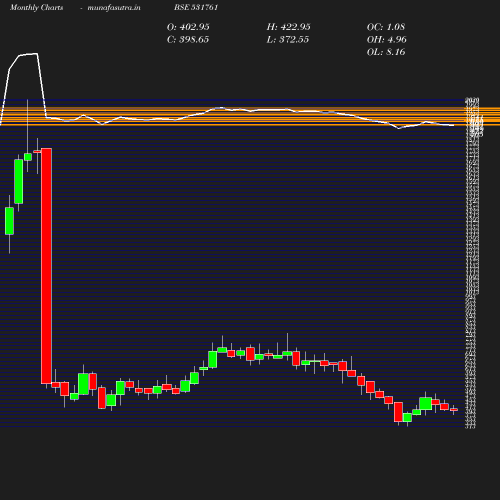Click the 'BSE 531761' symbol text
The image size is (500, 500).
tap(196, 7)
